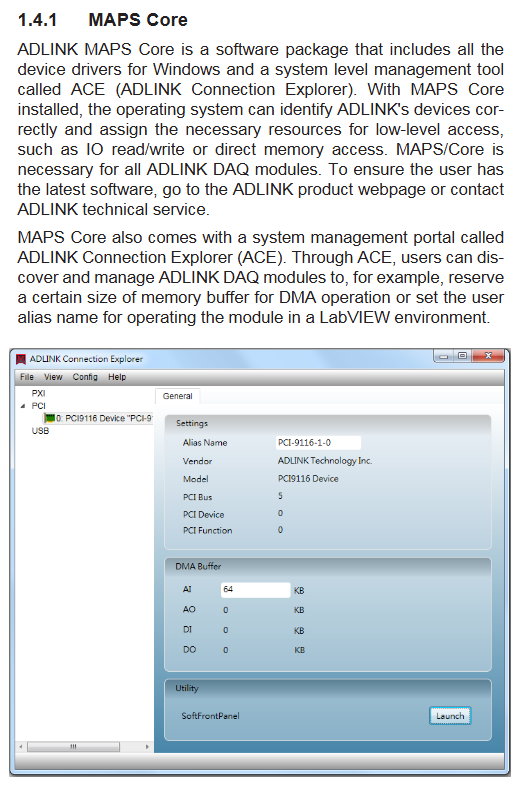Screen dimensions: 524x787
Task: Edit the Alias Name text field
Action: [318, 443]
